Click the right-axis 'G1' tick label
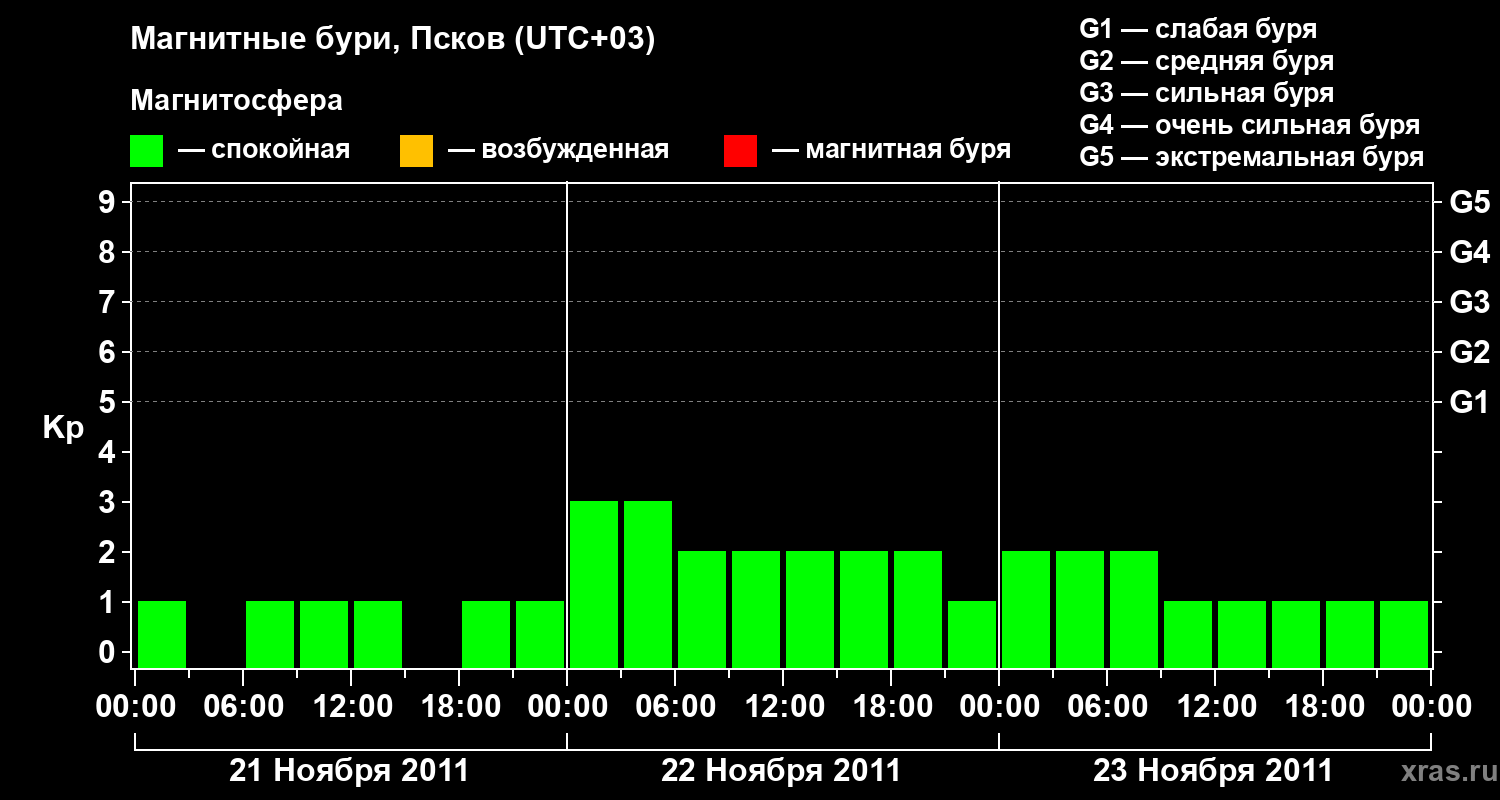This screenshot has height=800, width=1500. pos(1470,402)
